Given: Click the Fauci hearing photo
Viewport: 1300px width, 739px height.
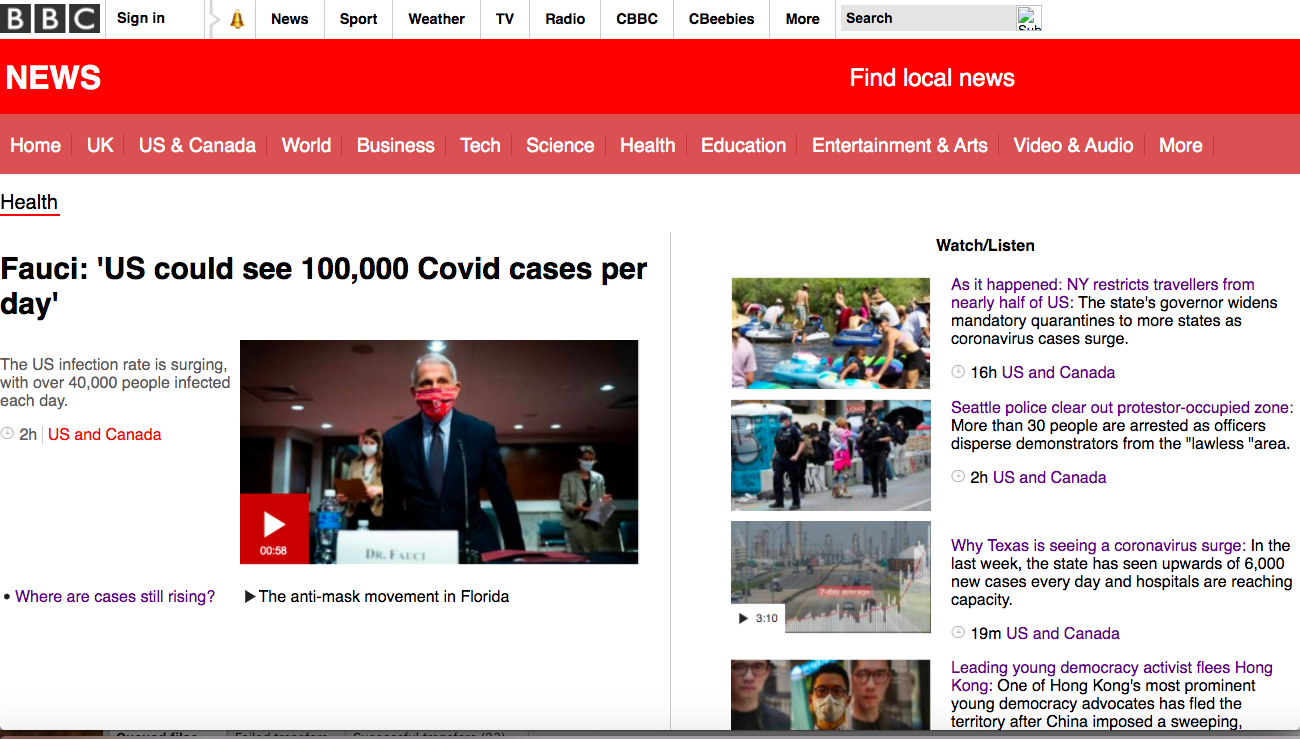Looking at the screenshot, I should (x=439, y=452).
